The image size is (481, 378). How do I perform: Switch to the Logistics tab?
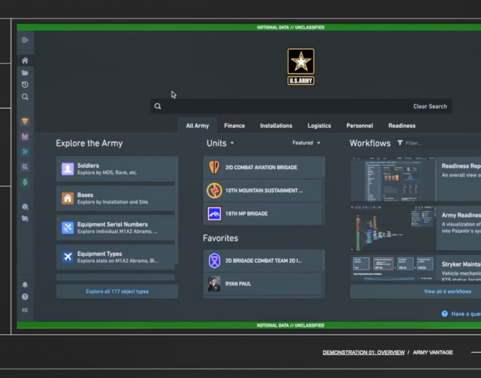(x=319, y=126)
